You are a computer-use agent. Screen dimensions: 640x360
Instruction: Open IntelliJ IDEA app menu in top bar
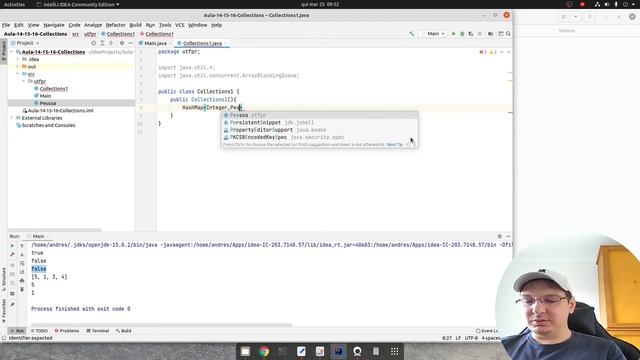(78, 4)
